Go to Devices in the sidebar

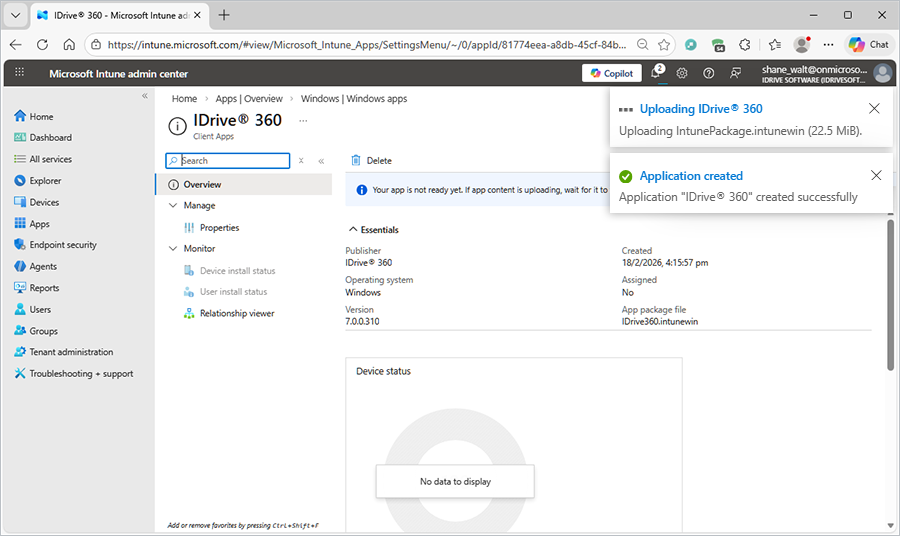coord(36,202)
